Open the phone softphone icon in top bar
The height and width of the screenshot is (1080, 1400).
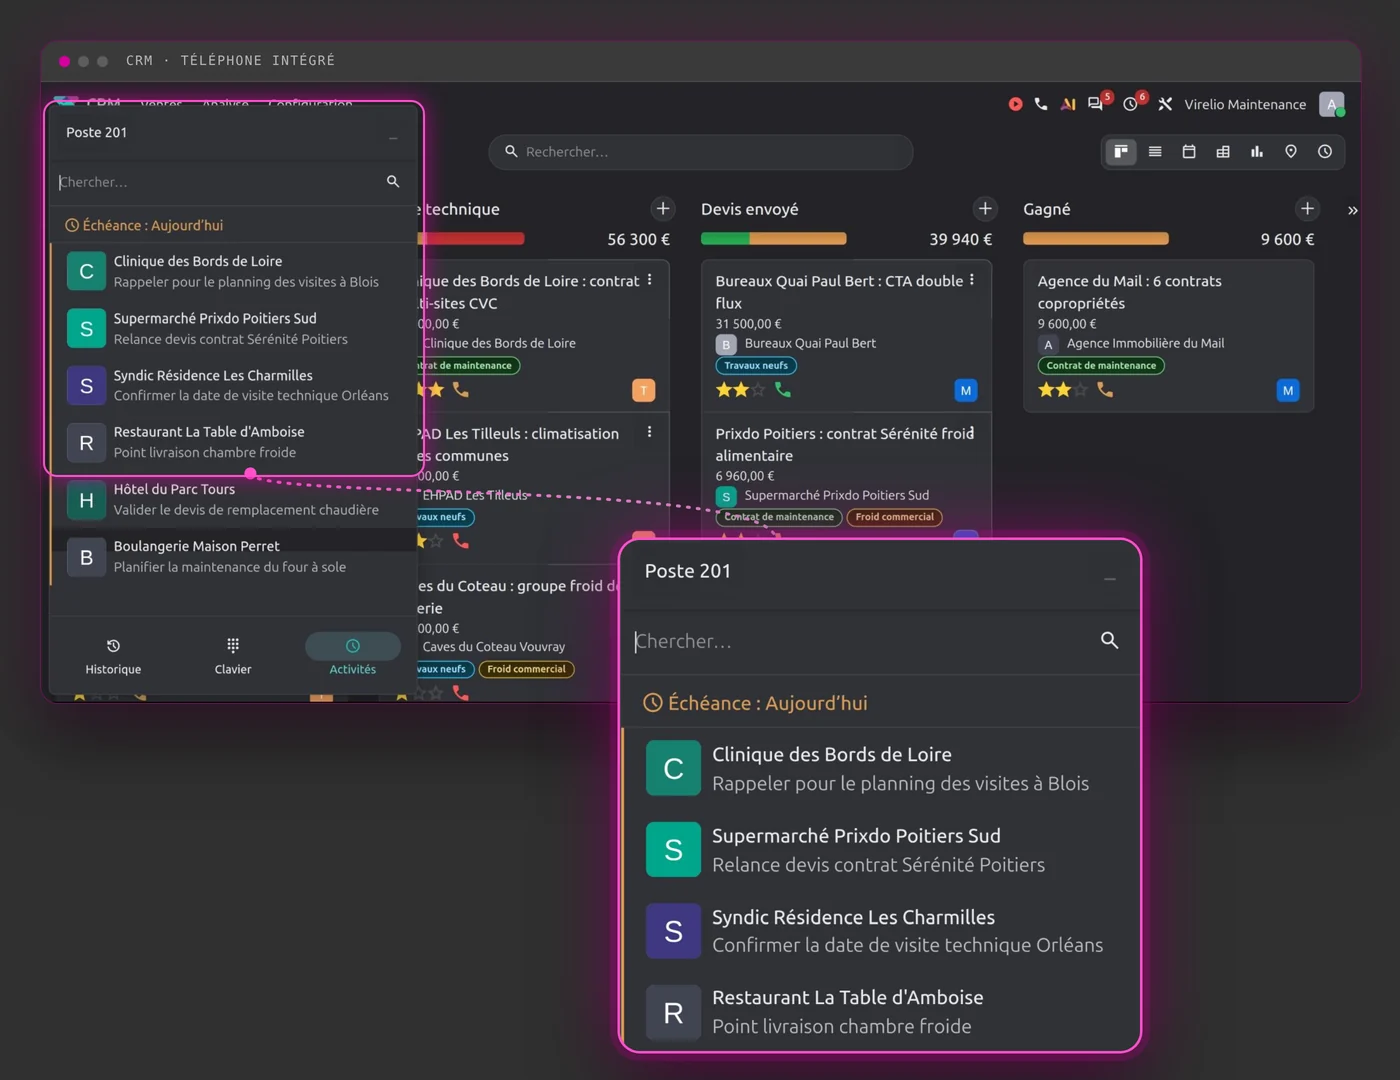[x=1041, y=104]
